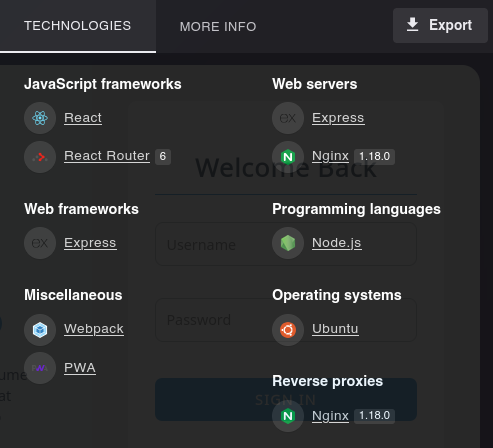Click the Express icon under Web servers

click(288, 118)
